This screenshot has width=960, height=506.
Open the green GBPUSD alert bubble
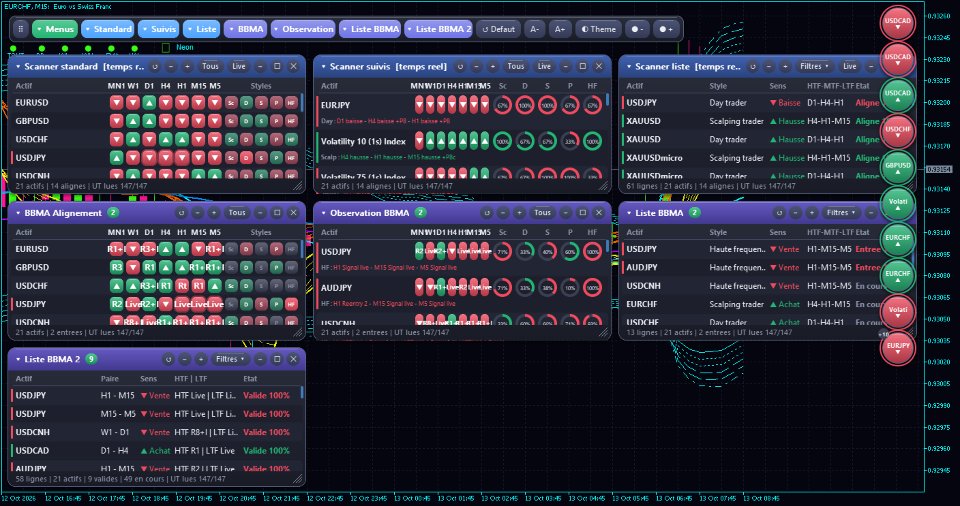coord(898,165)
